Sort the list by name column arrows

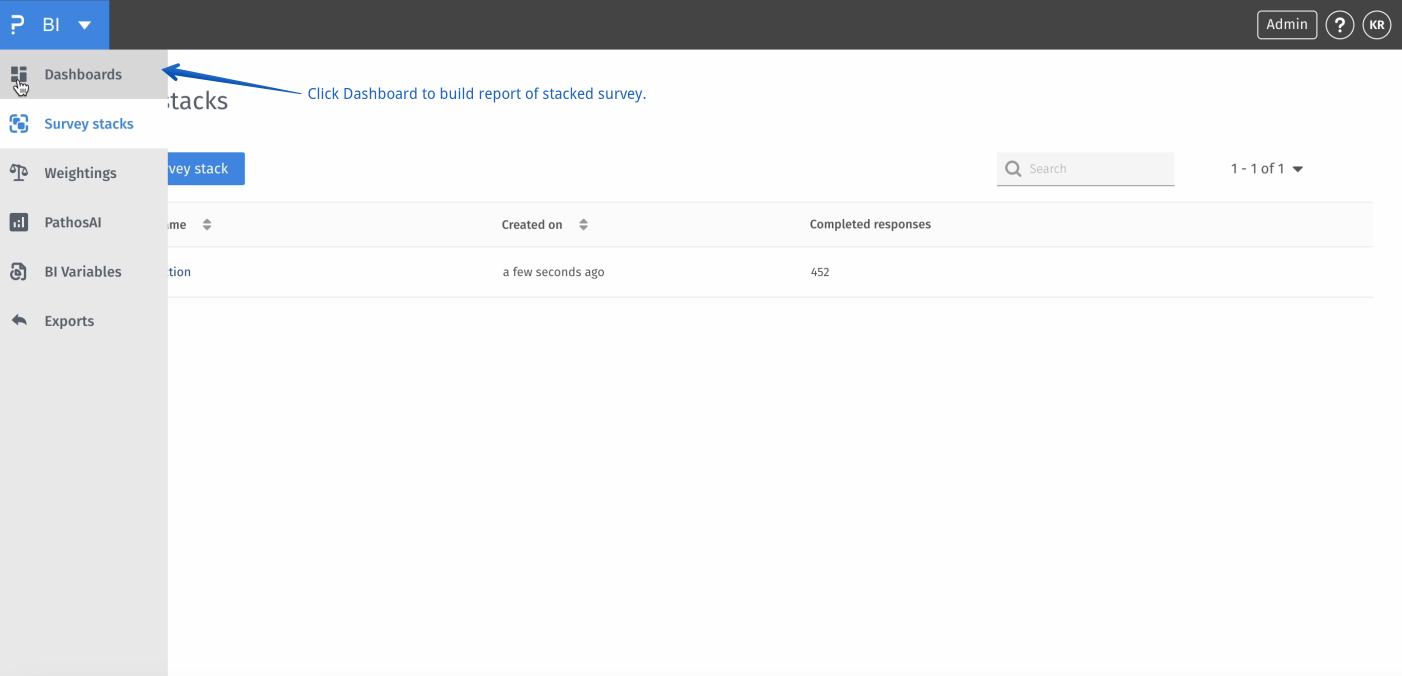pyautogui.click(x=207, y=225)
